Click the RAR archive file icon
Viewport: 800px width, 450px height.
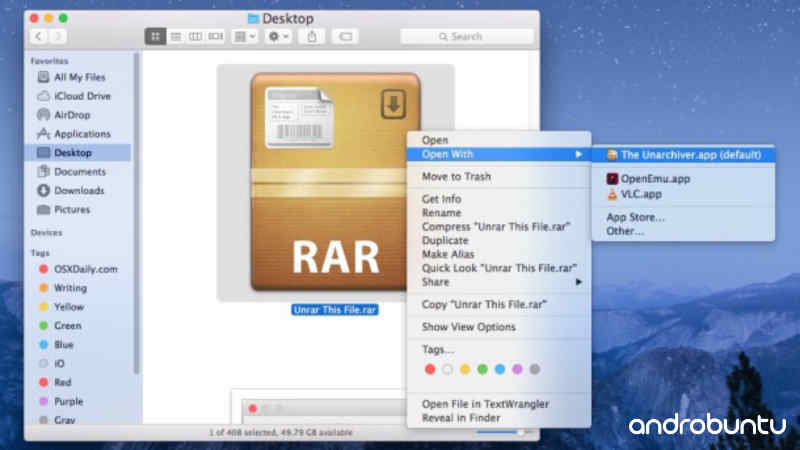(335, 182)
